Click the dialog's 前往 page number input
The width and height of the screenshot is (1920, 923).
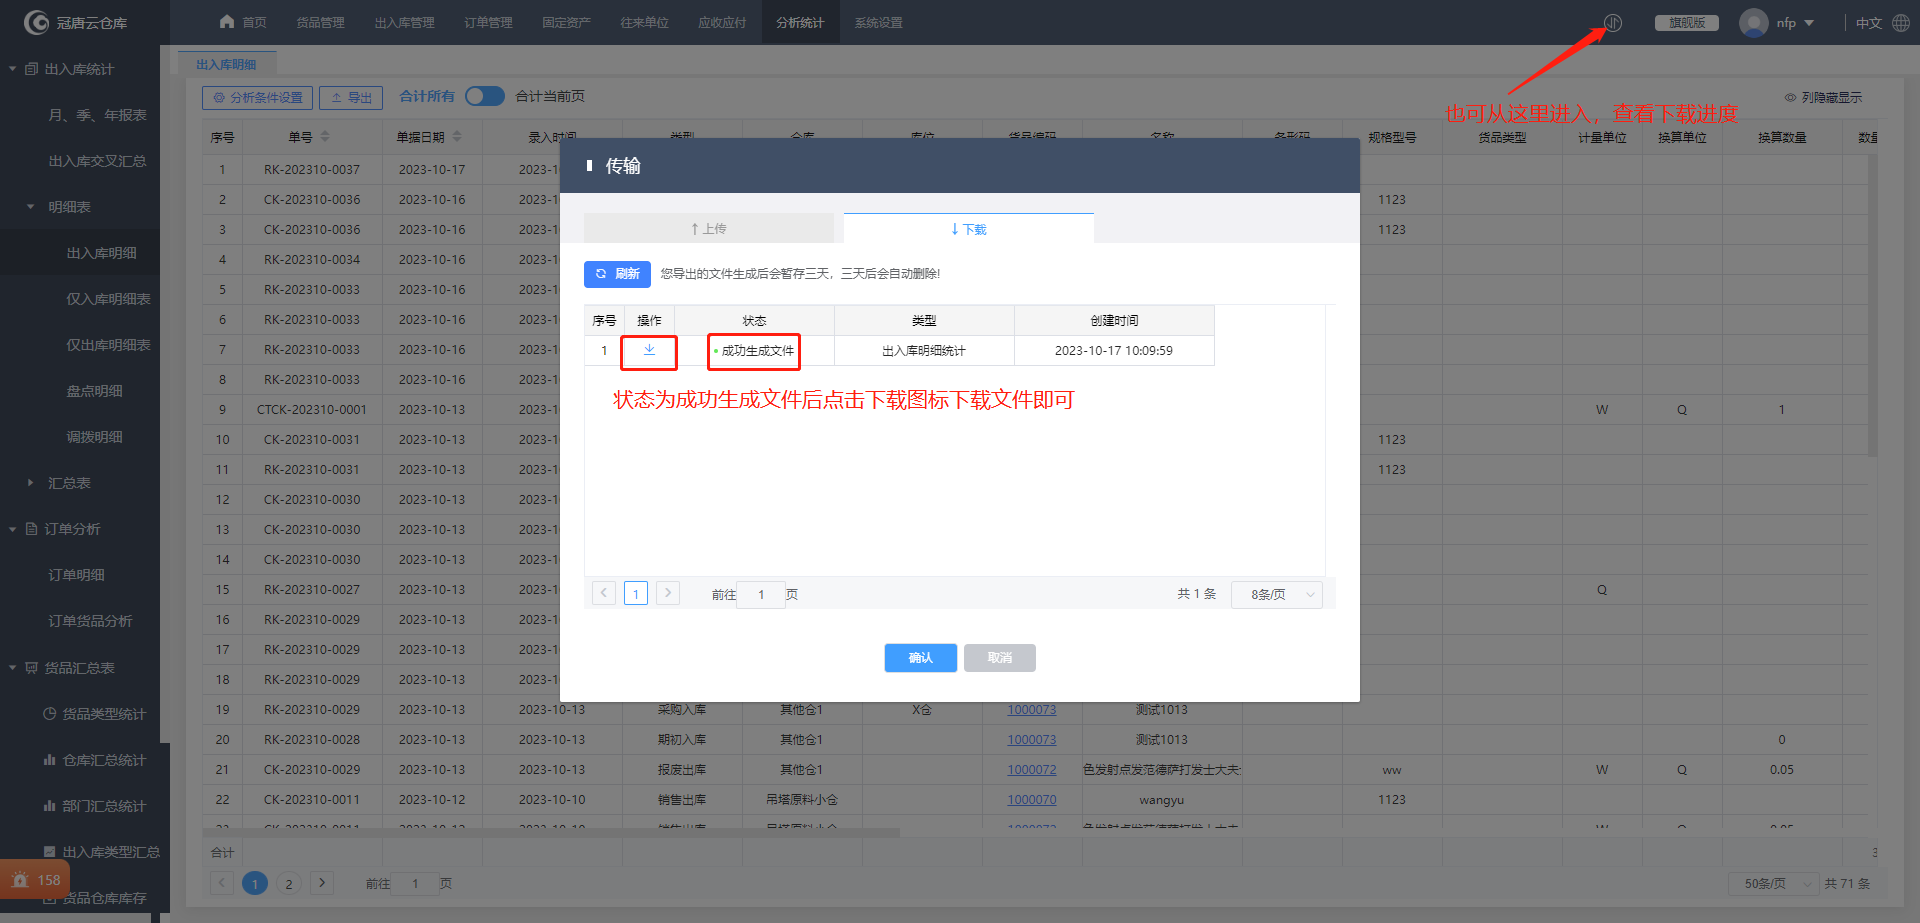(x=761, y=594)
